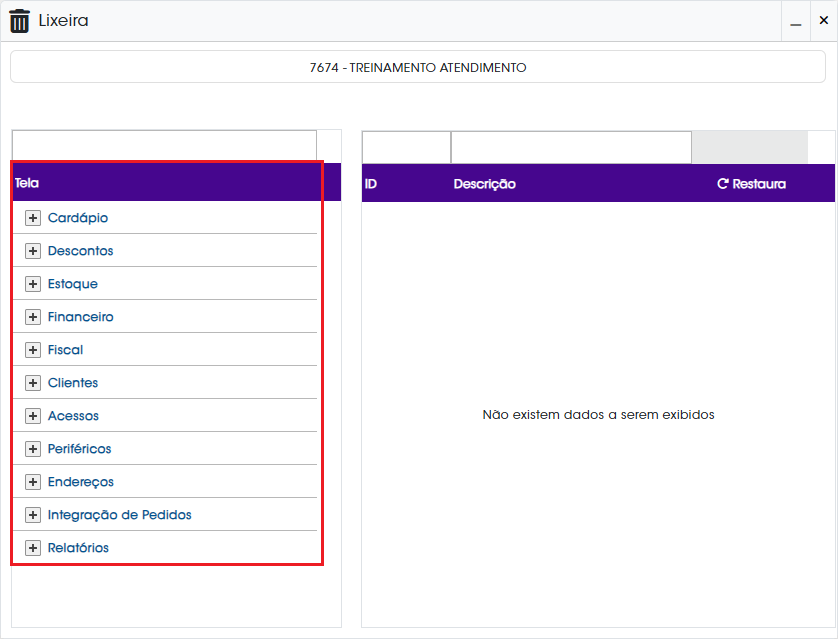Expand the Cardápio tree node
The image size is (838, 639).
[x=33, y=218]
